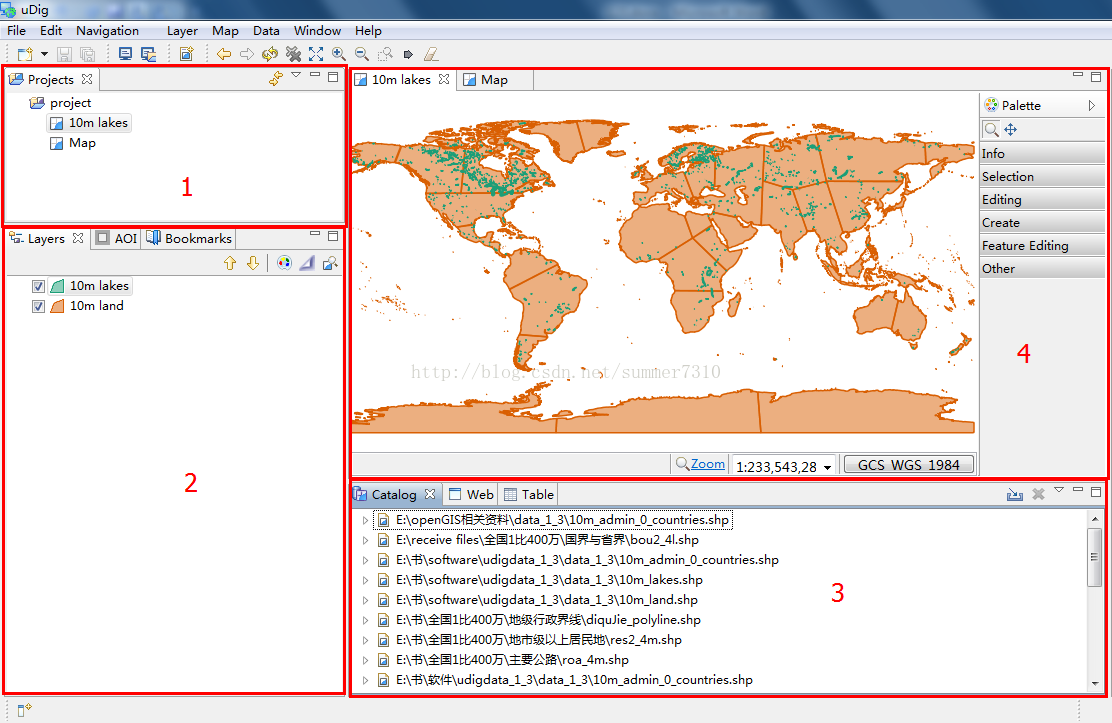Select the 10m lakes layer row
Screen dimensions: 1112x723
pos(90,286)
